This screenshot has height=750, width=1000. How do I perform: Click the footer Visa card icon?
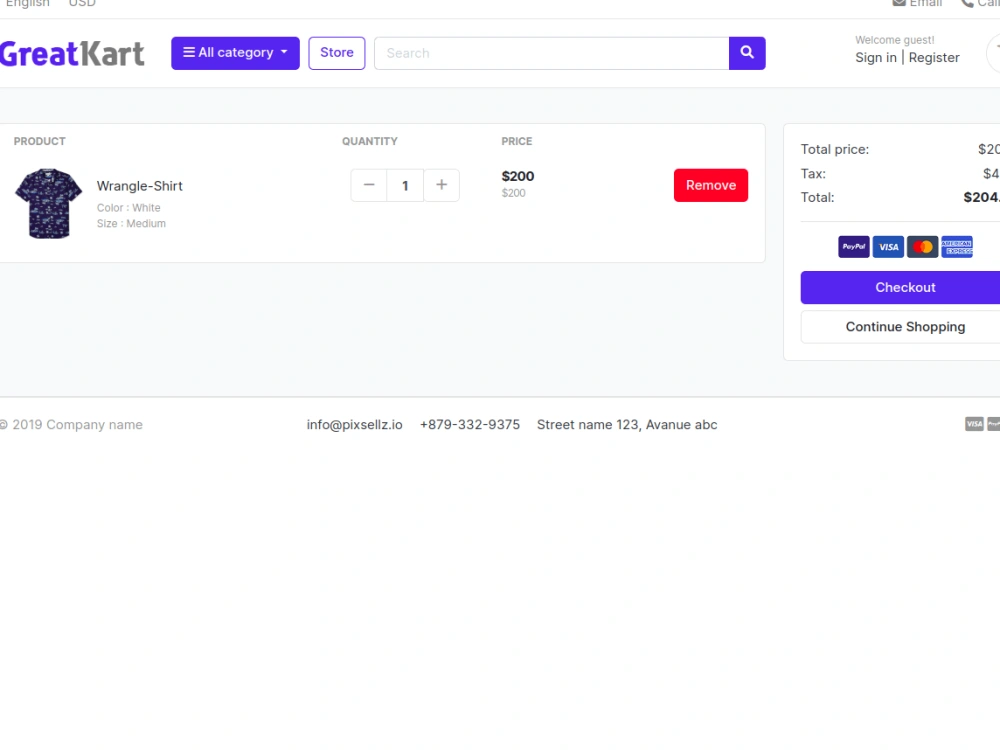point(974,424)
